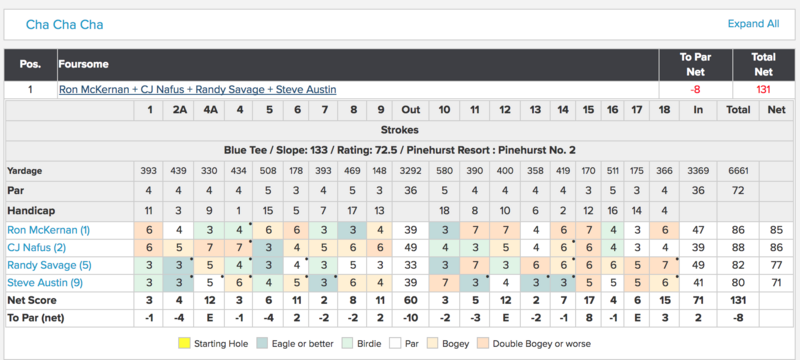Click the Expand All link

(753, 24)
